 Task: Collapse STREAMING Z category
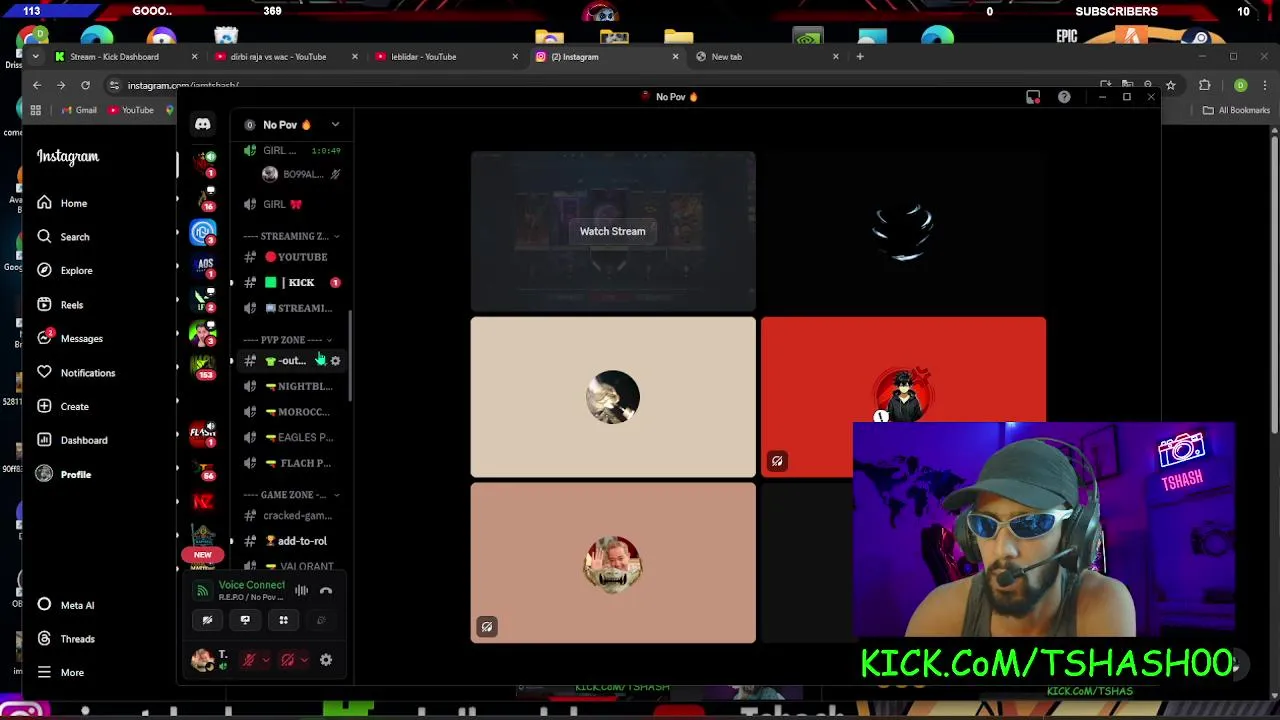click(291, 236)
